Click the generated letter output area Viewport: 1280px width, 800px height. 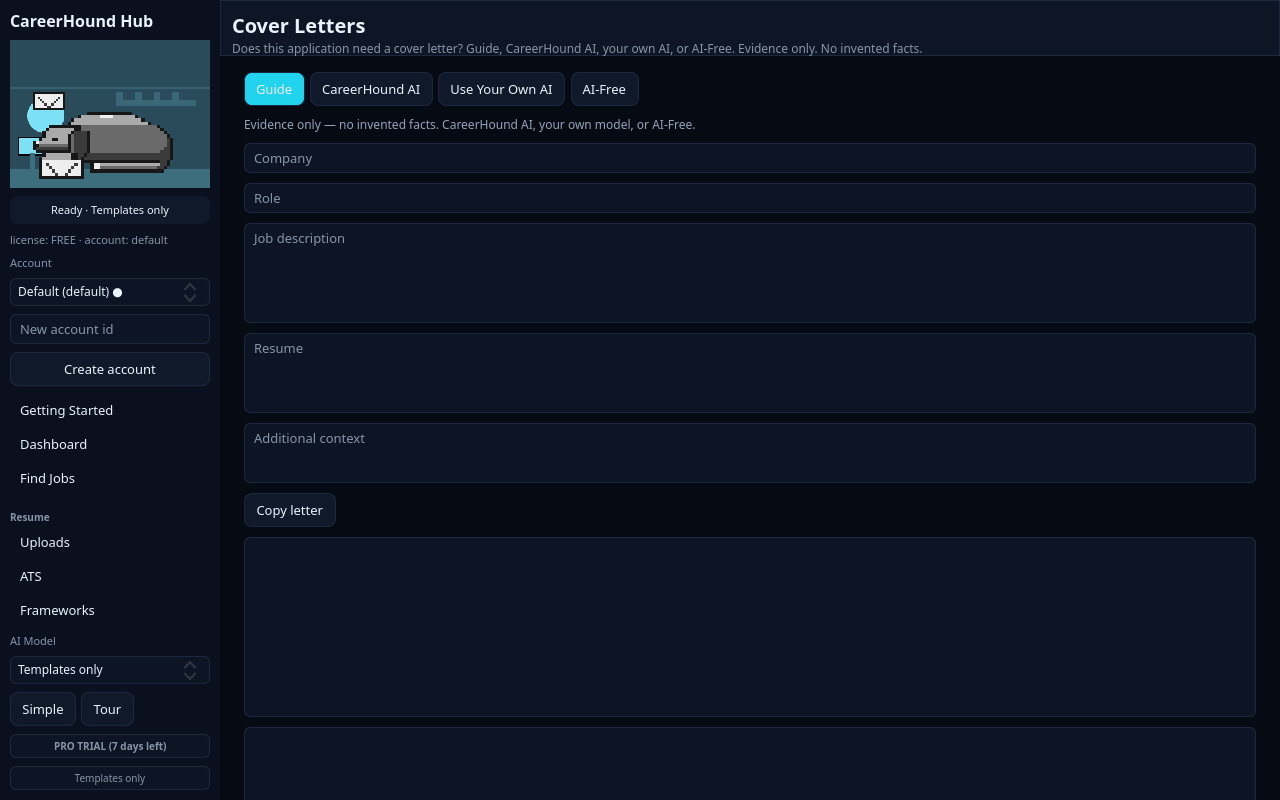(750, 627)
